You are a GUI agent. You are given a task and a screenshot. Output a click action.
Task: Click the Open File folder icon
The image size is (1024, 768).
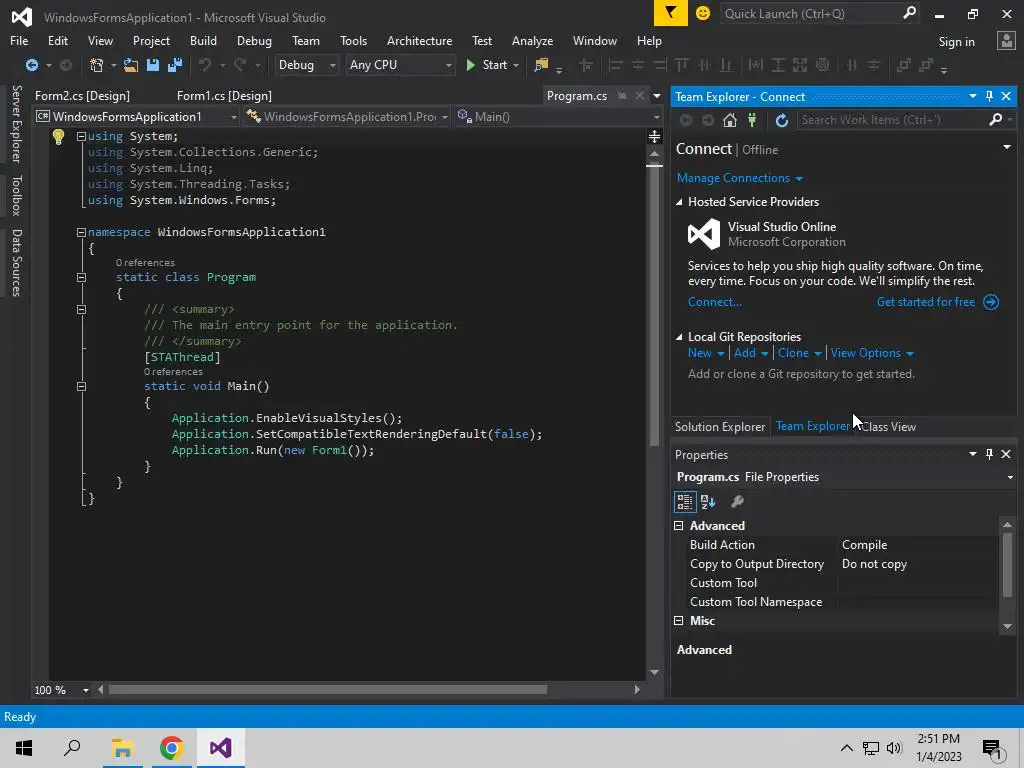point(131,65)
